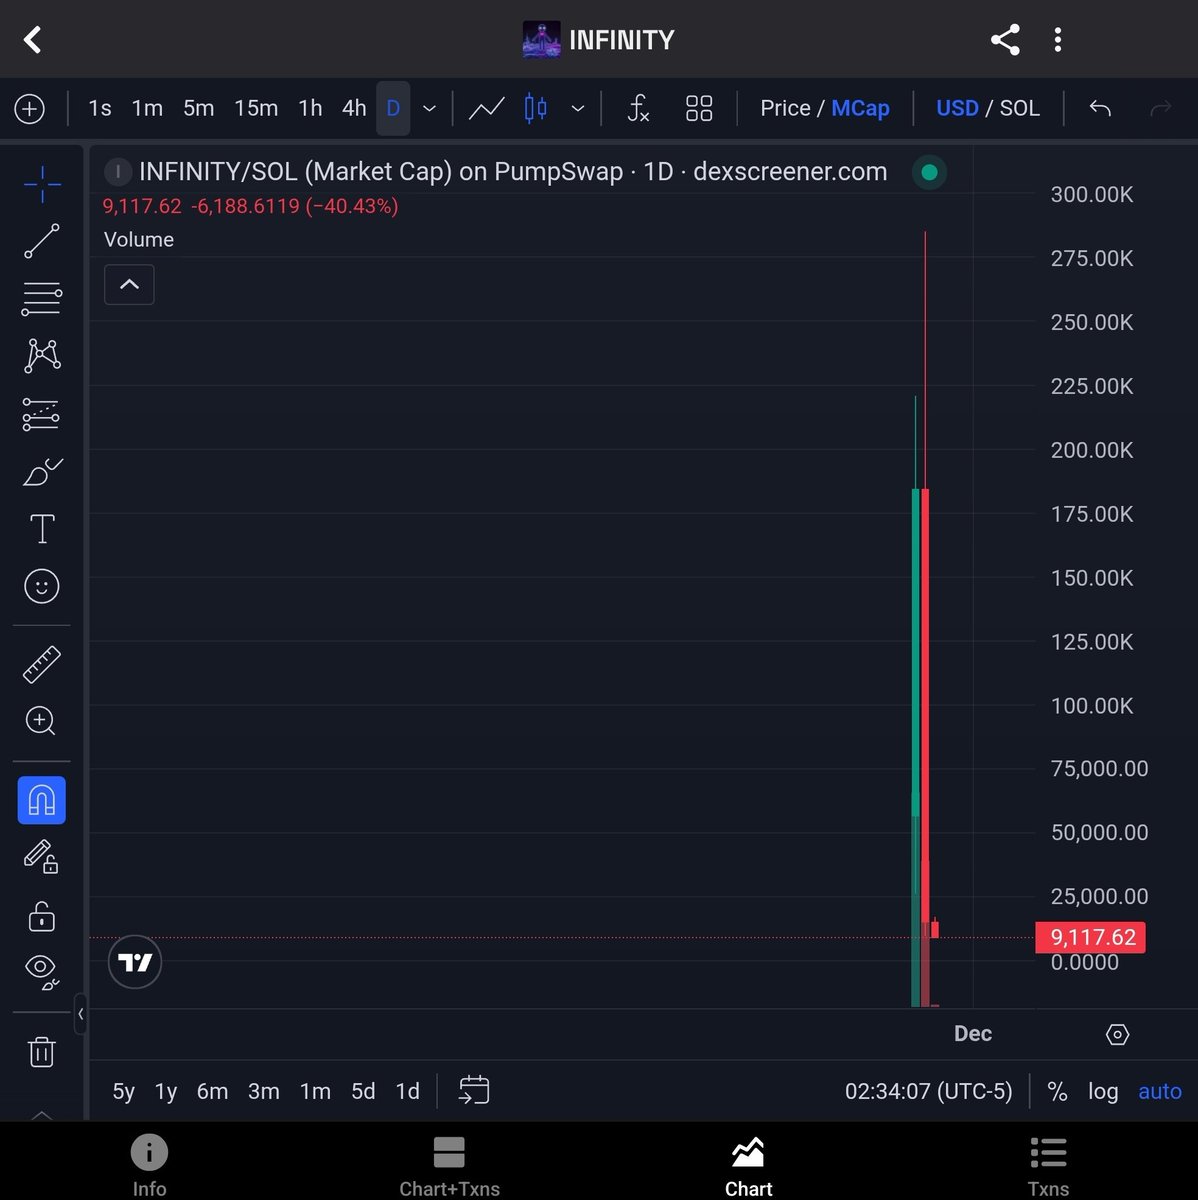The image size is (1198, 1200).
Task: Set the range to 1y
Action: pos(166,1091)
